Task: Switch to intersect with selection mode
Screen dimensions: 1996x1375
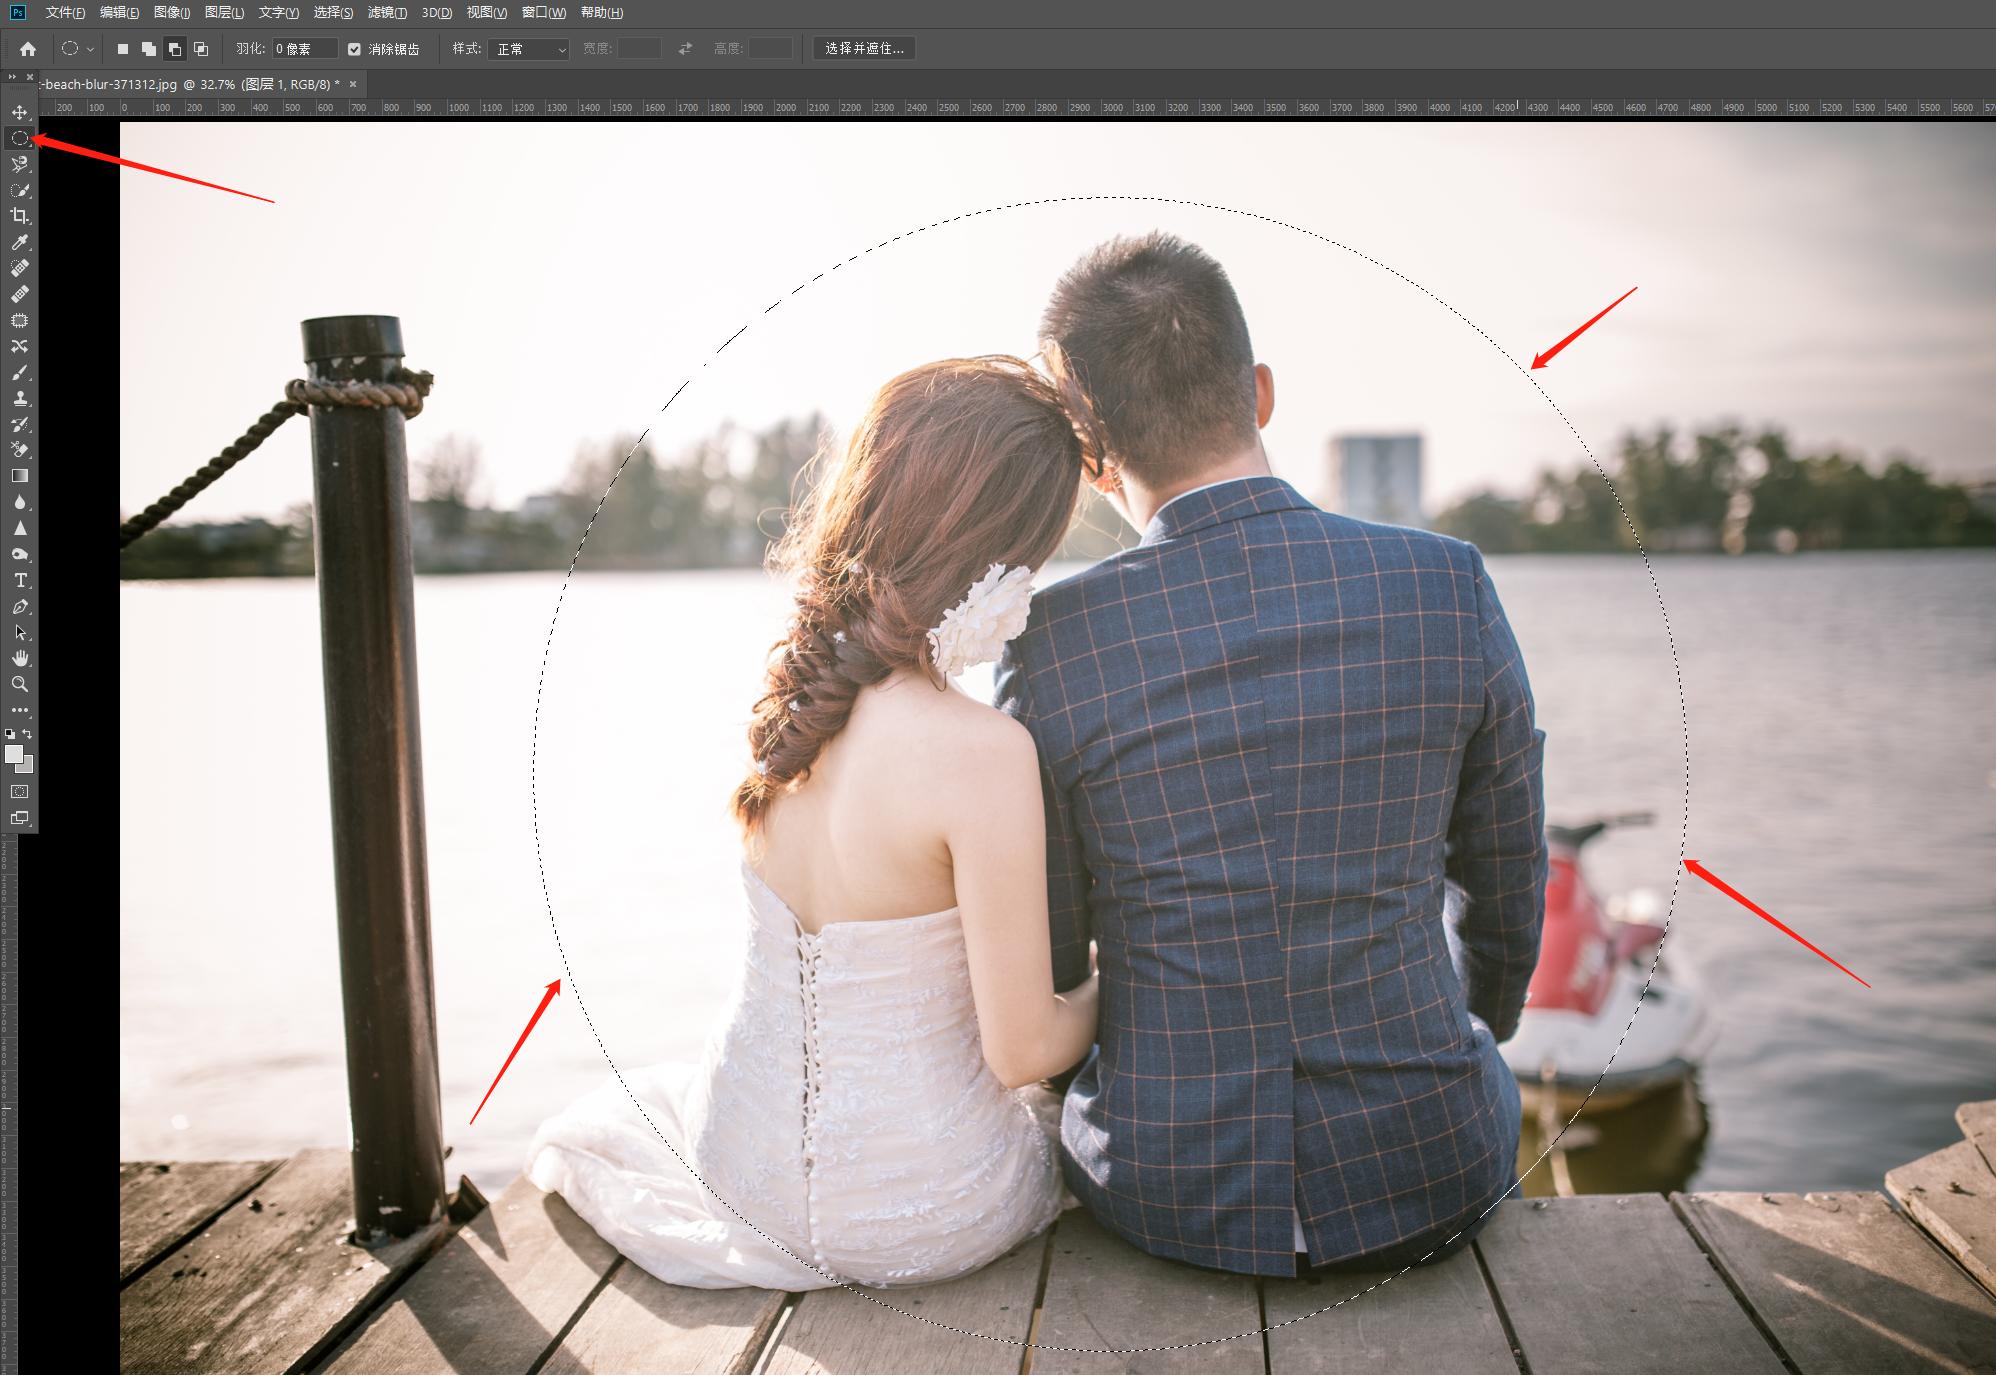Action: [x=201, y=49]
